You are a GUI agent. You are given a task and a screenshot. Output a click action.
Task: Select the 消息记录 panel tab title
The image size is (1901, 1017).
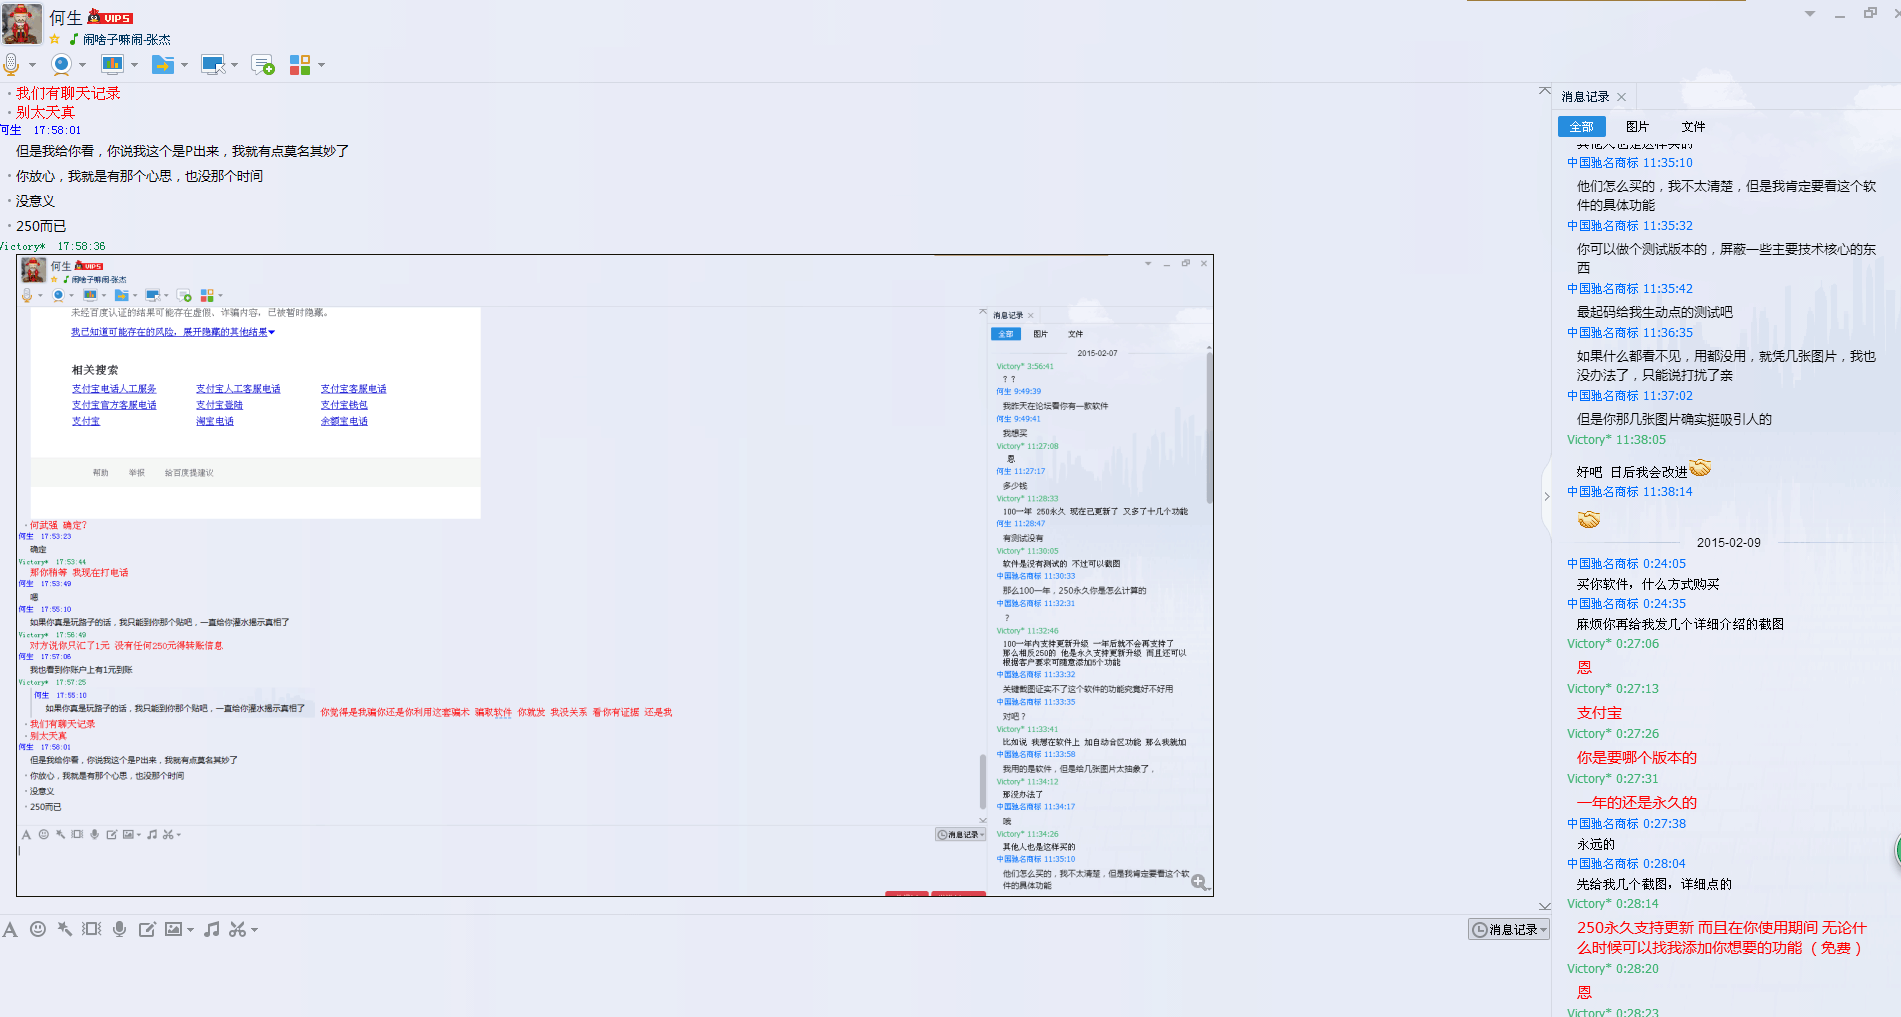1585,97
